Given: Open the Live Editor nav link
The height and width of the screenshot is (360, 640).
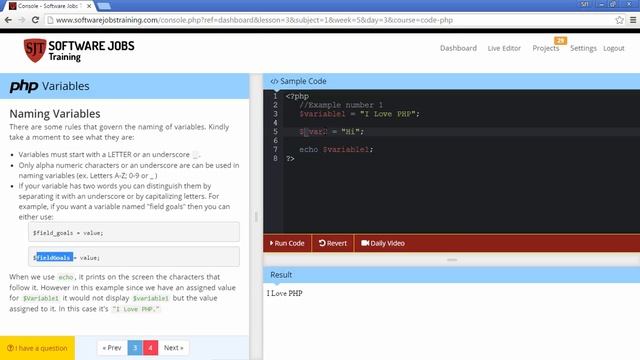Looking at the screenshot, I should (x=504, y=48).
